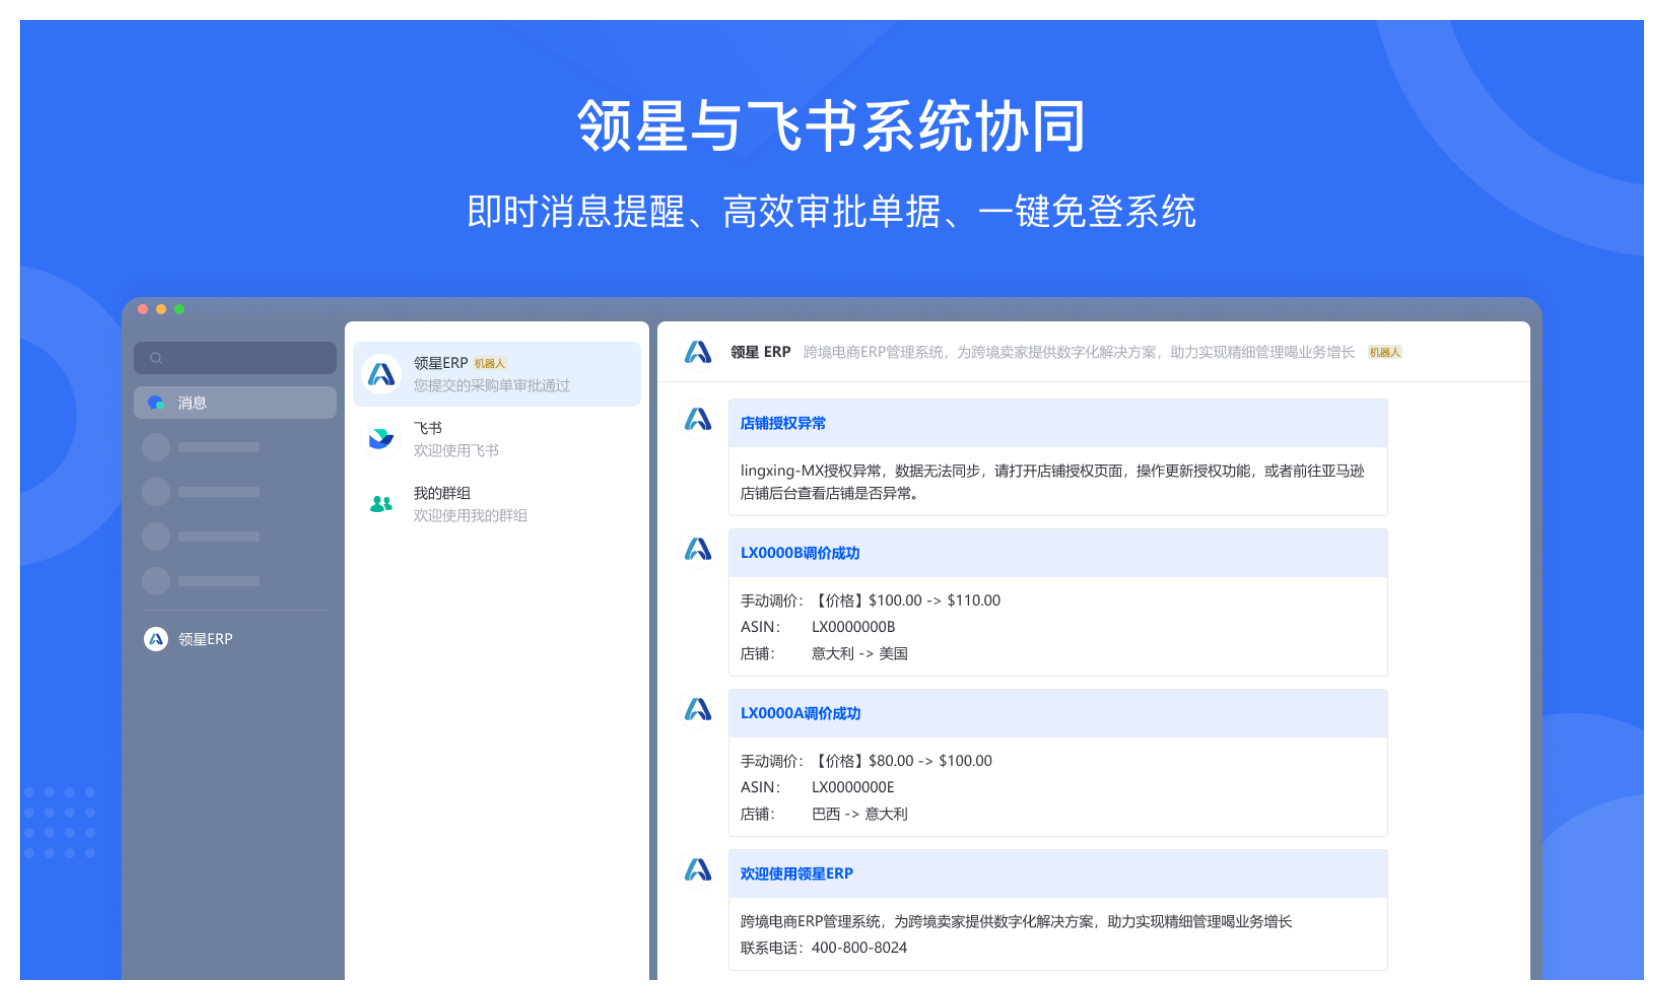This screenshot has height=1000, width=1664.
Task: Select the 消息 tab in the sidebar
Action: pos(235,403)
